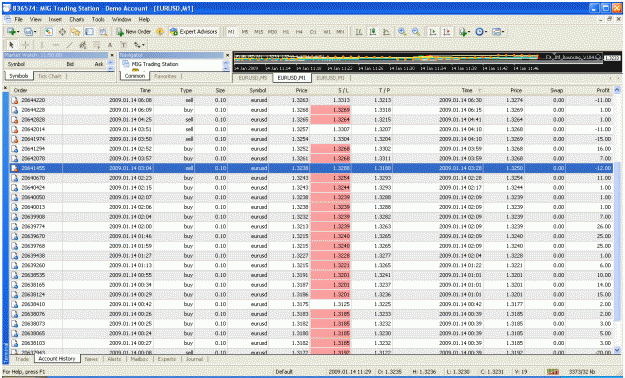Image resolution: width=625 pixels, height=378 pixels.
Task: Open the Charts menu
Action: [77, 19]
